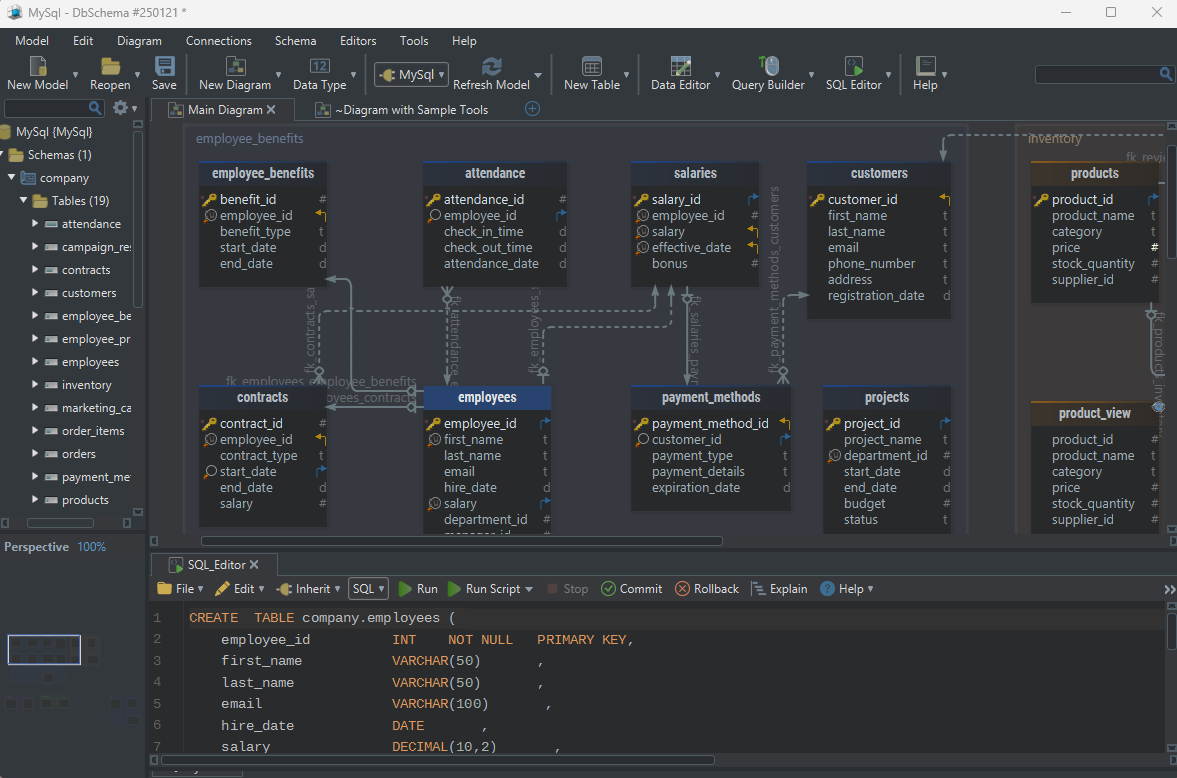The image size is (1177, 778).
Task: Click the double-arrow overflow in SQL toolbar
Action: 1169,590
